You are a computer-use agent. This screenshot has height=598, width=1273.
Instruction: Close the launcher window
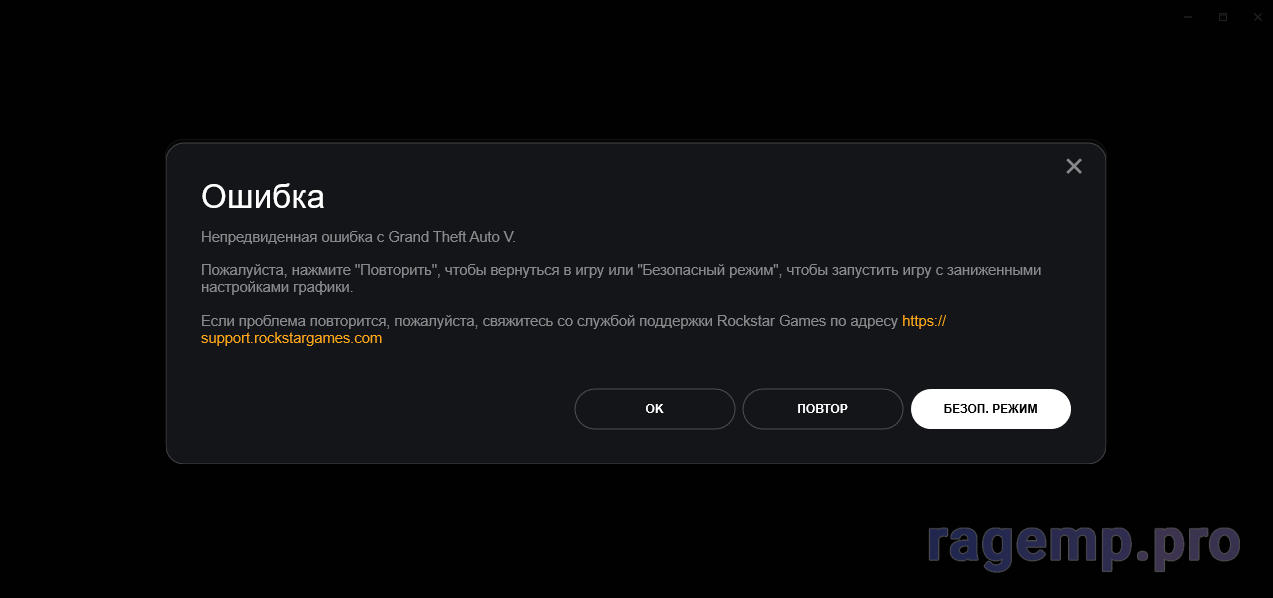pos(1257,17)
